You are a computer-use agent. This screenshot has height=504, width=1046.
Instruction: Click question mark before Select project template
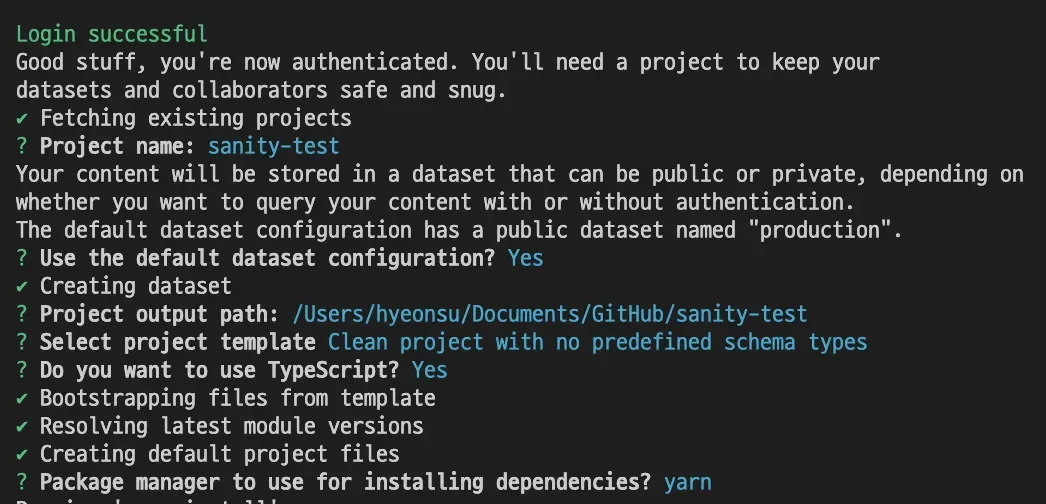[x=22, y=342]
